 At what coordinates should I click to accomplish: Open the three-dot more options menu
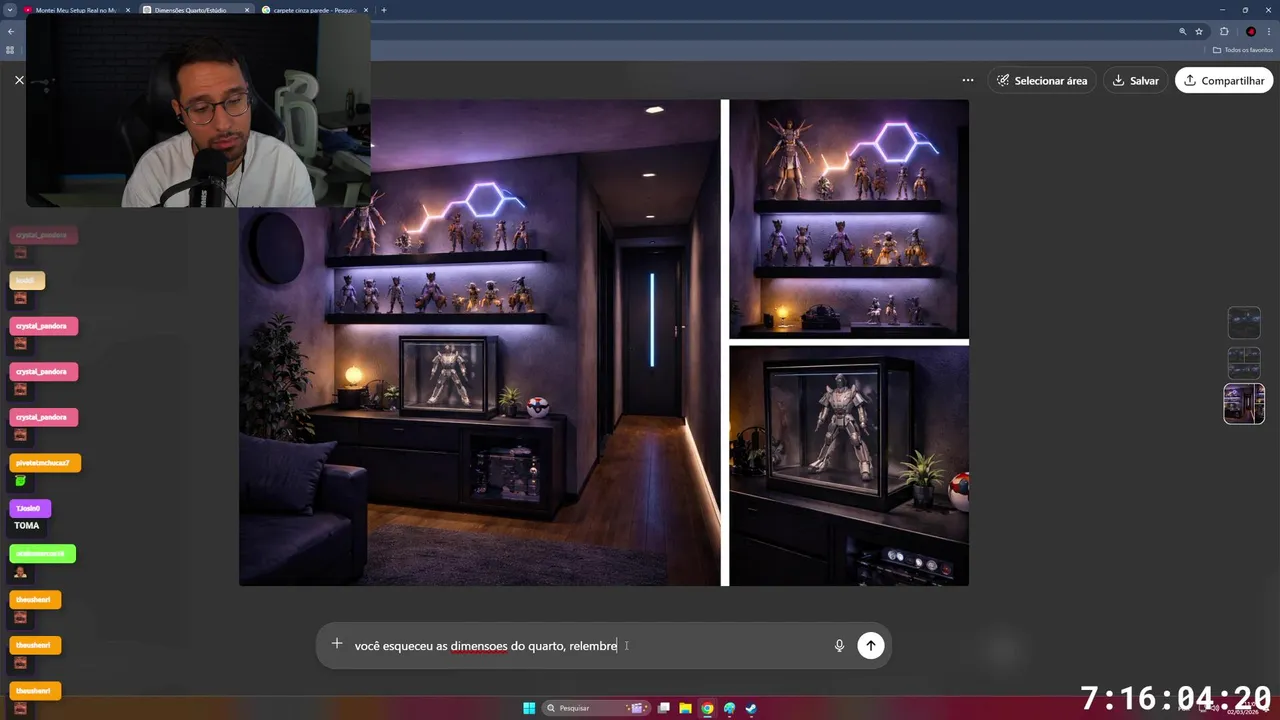[968, 80]
